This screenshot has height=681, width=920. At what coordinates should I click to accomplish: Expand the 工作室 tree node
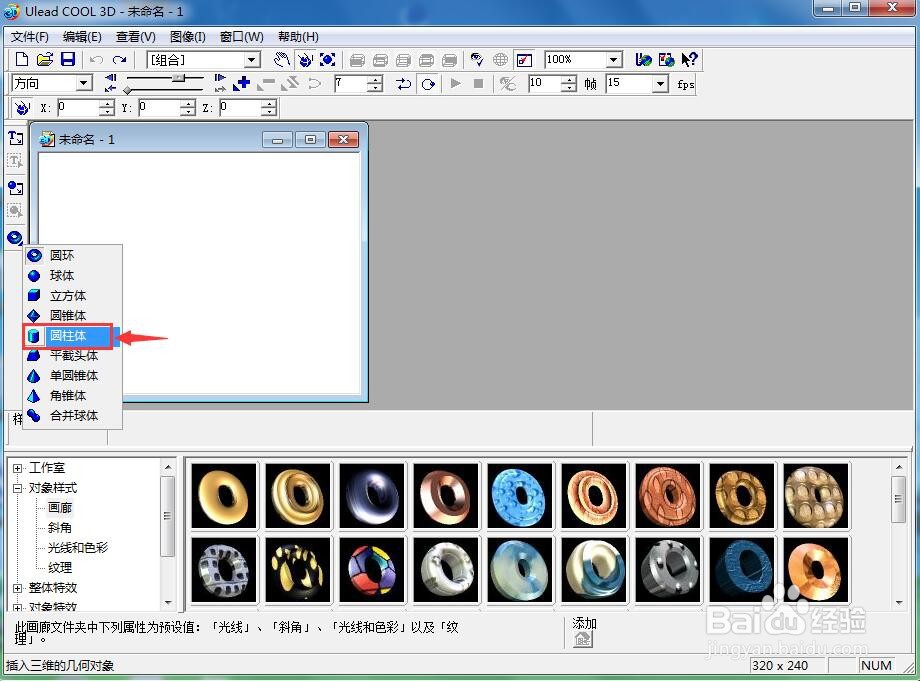18,468
